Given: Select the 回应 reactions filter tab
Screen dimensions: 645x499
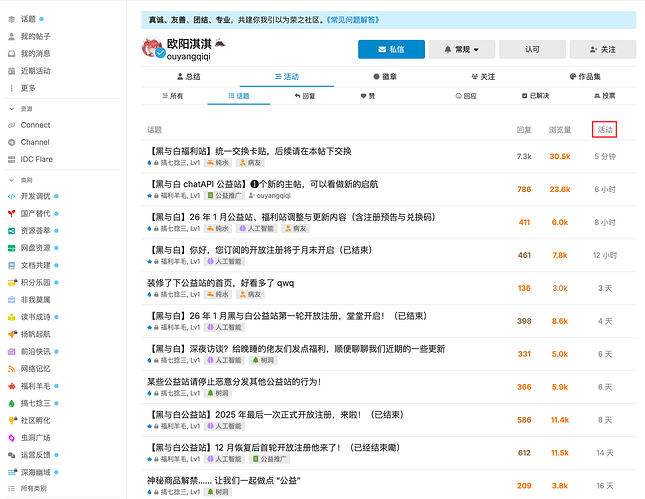Looking at the screenshot, I should [x=466, y=96].
